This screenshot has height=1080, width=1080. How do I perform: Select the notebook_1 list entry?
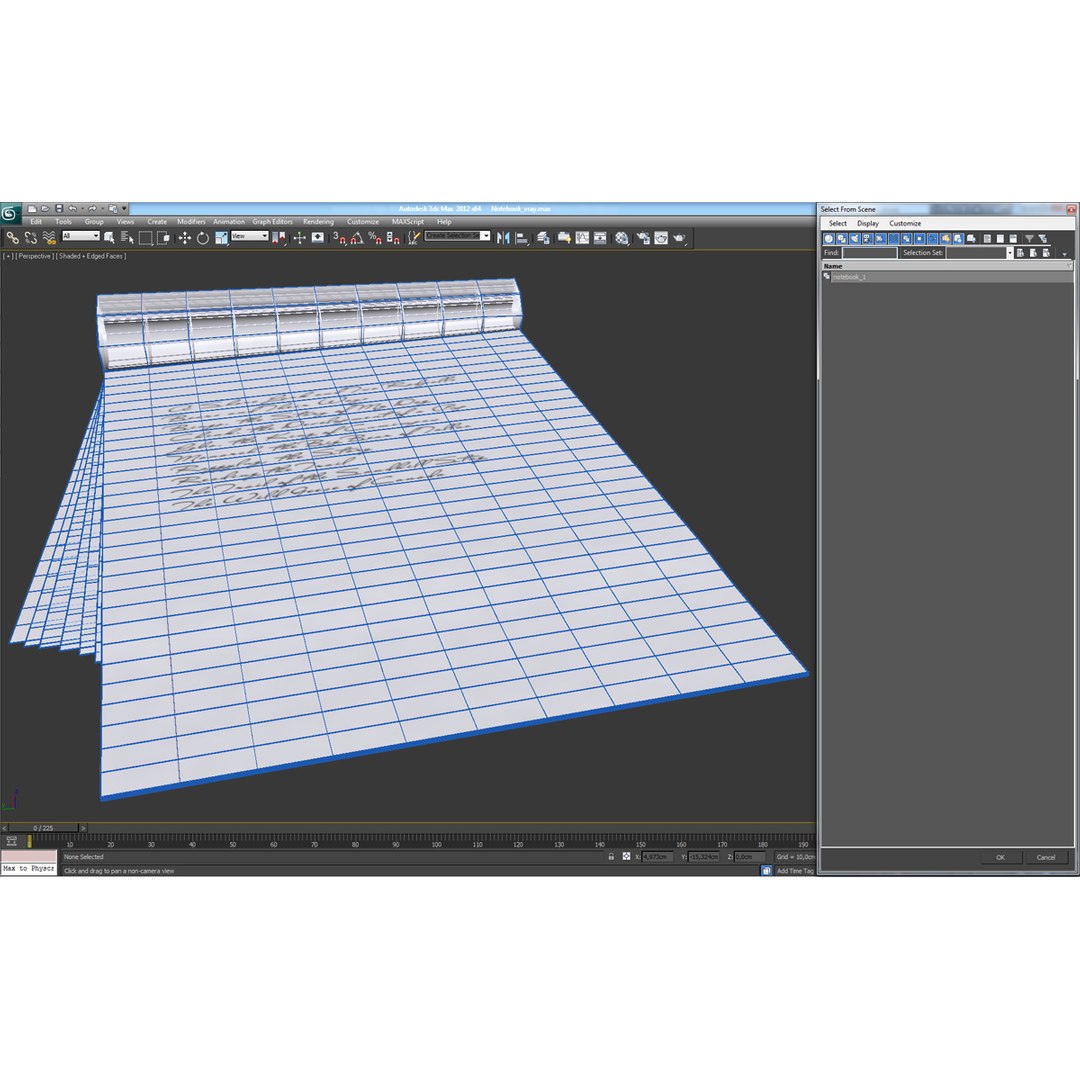[947, 277]
